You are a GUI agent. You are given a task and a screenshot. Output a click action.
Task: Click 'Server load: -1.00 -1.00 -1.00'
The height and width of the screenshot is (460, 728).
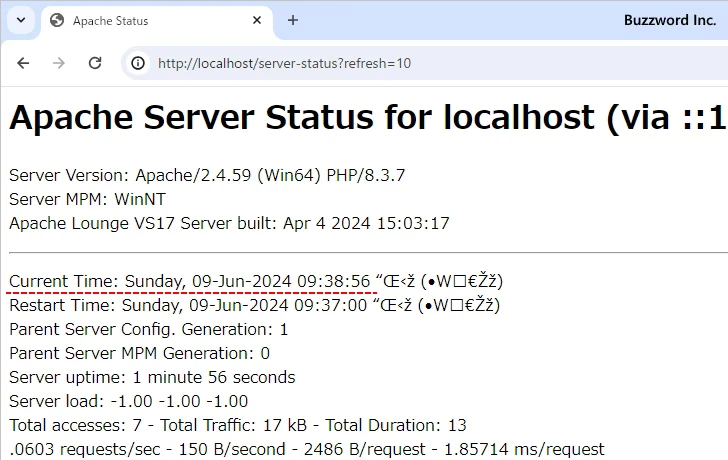click(x=129, y=402)
